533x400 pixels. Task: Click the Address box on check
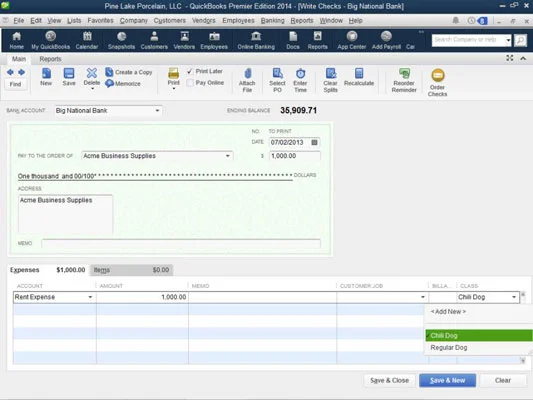point(65,214)
